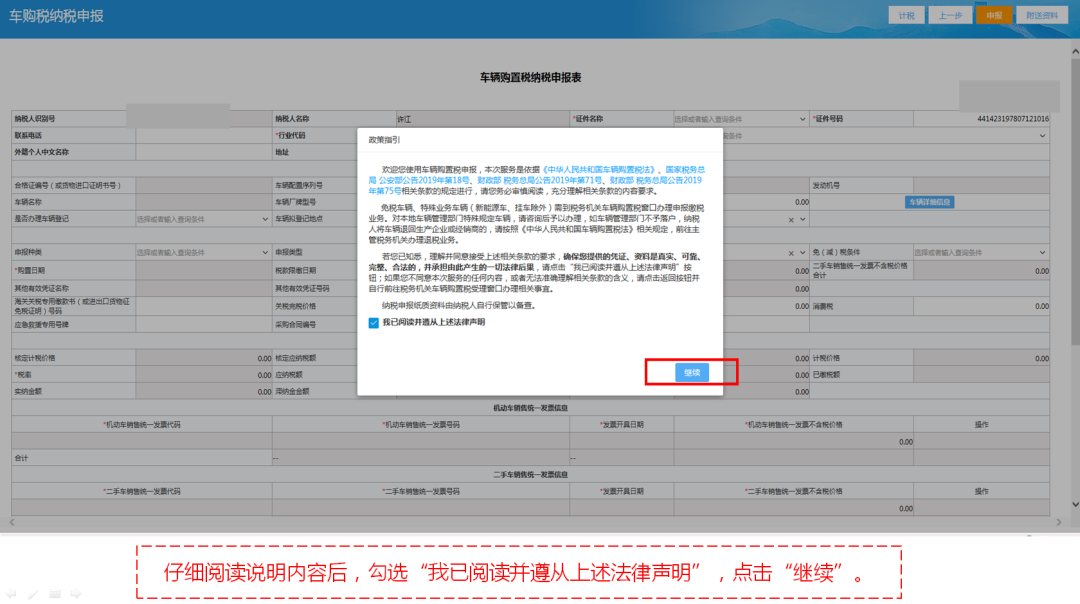Click the vertical scrollbar thumb
1080x604 pixels.
(x=1075, y=201)
